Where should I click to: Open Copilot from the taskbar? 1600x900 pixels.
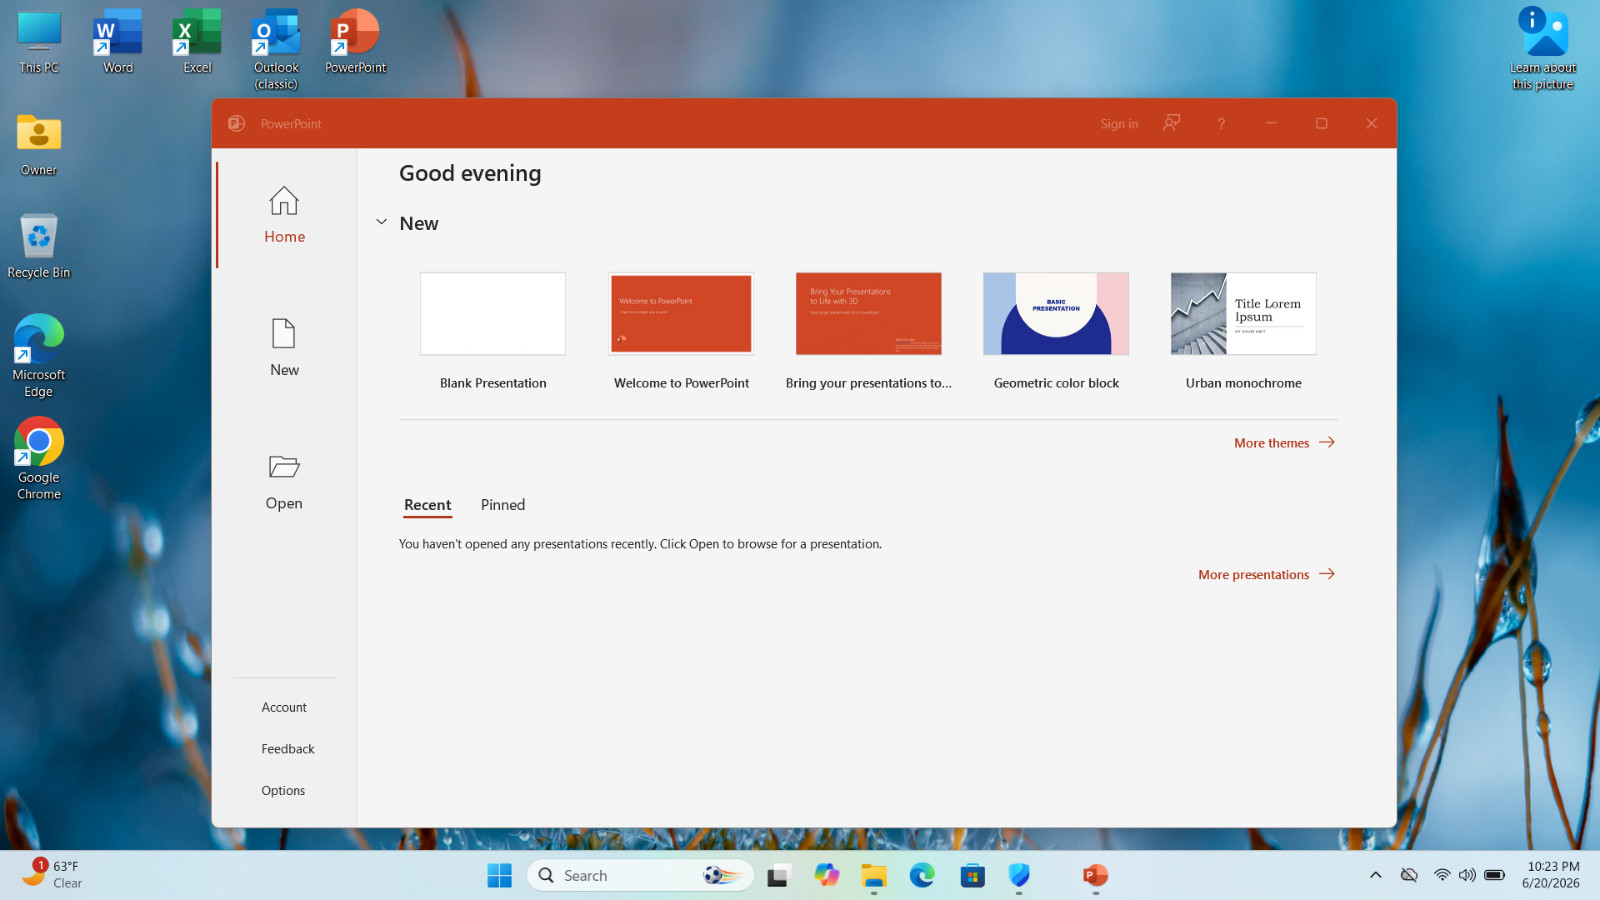(826, 875)
